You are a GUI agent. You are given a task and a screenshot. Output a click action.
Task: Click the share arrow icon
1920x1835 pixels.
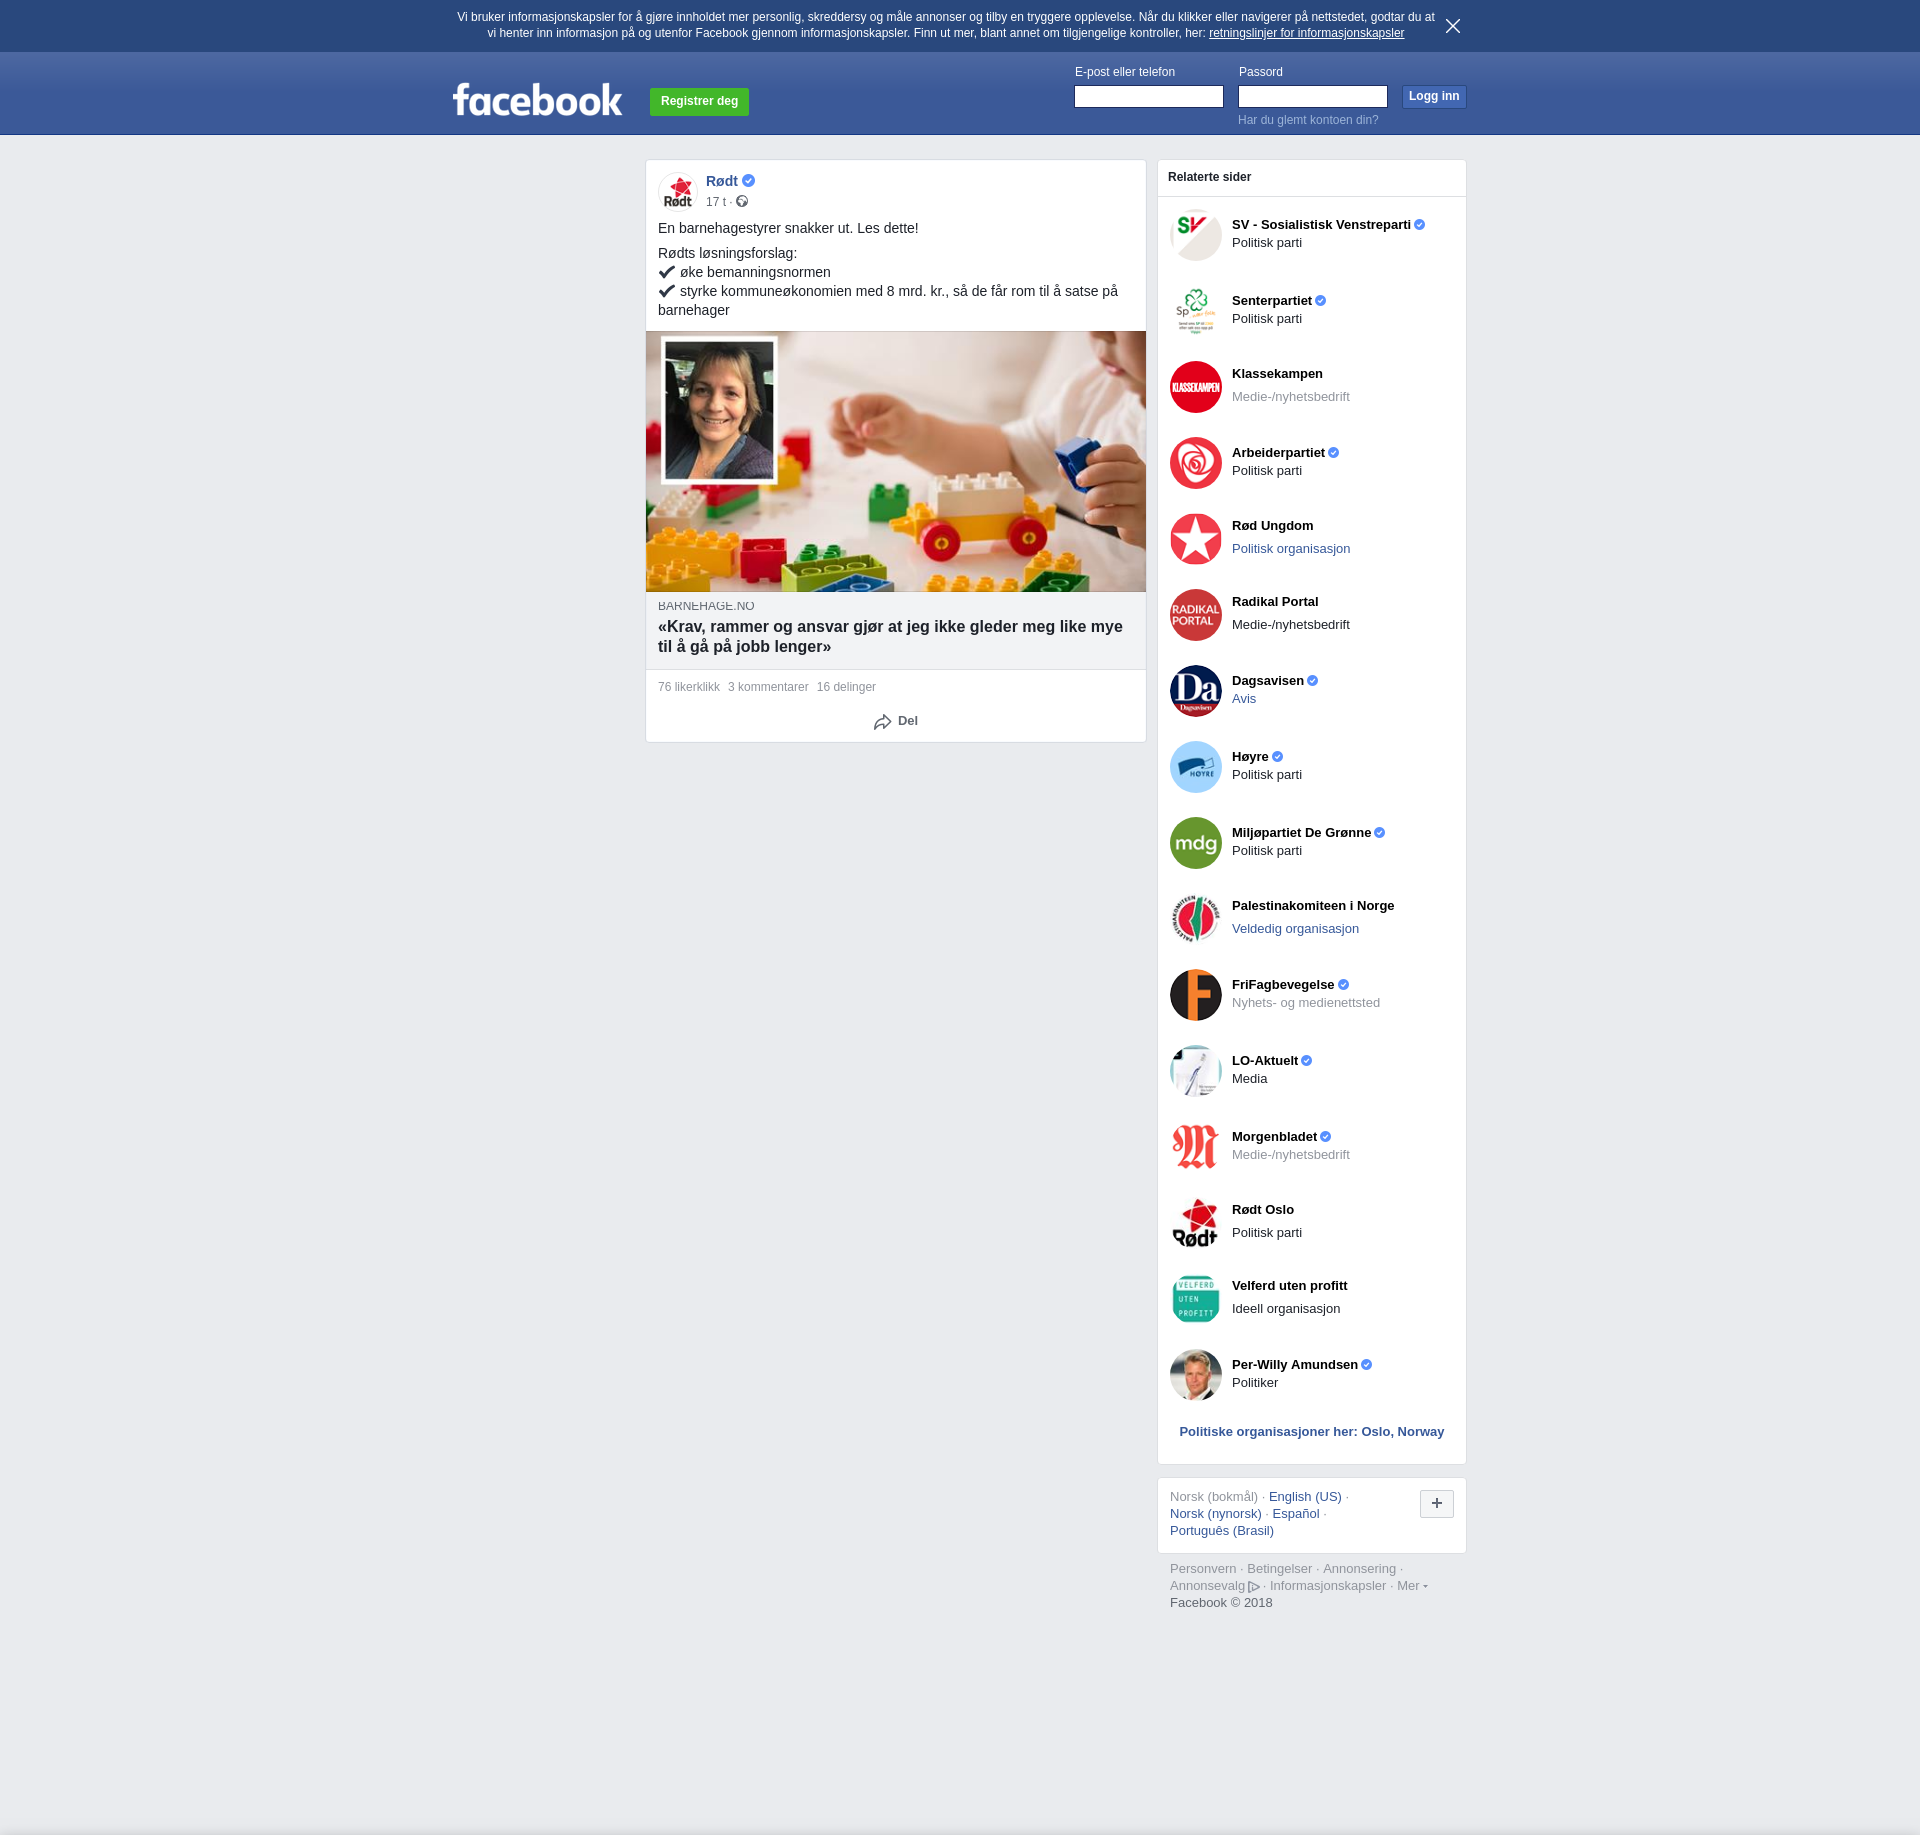pos(882,722)
